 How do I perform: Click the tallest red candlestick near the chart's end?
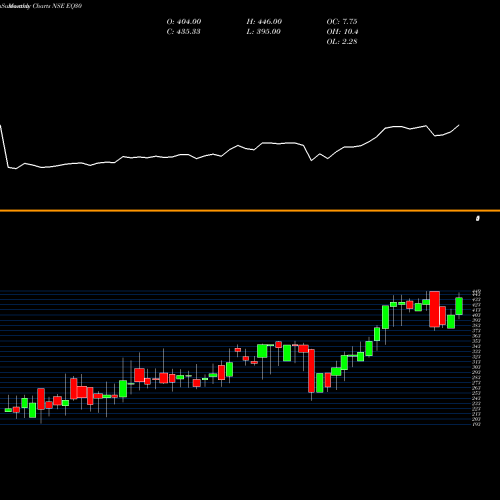coord(434,309)
